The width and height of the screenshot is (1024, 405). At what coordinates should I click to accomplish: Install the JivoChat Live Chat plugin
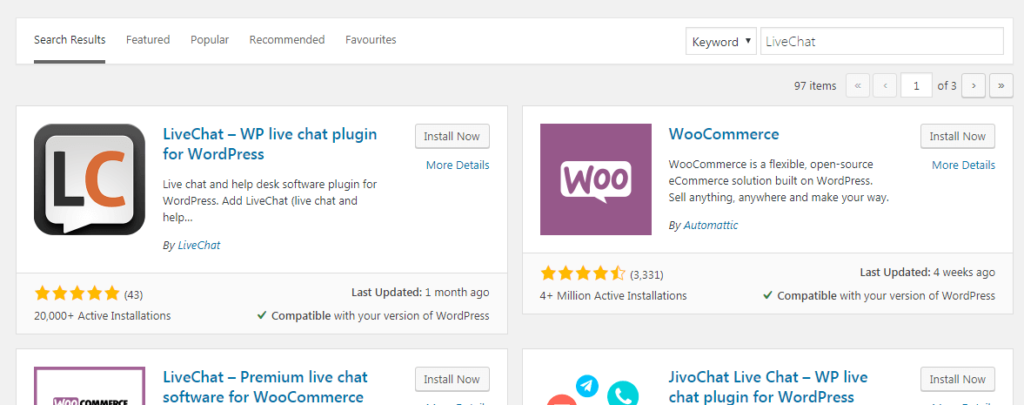click(x=957, y=380)
